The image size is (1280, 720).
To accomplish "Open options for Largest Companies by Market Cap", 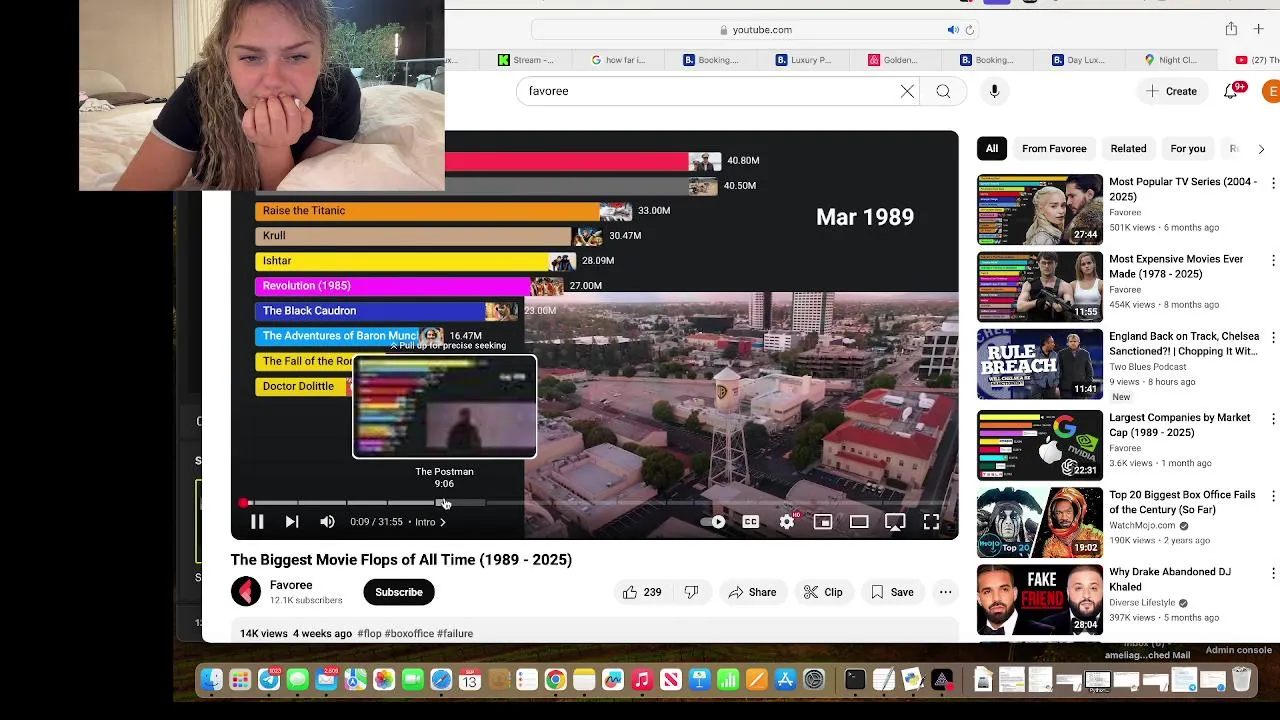I will click(x=1273, y=418).
